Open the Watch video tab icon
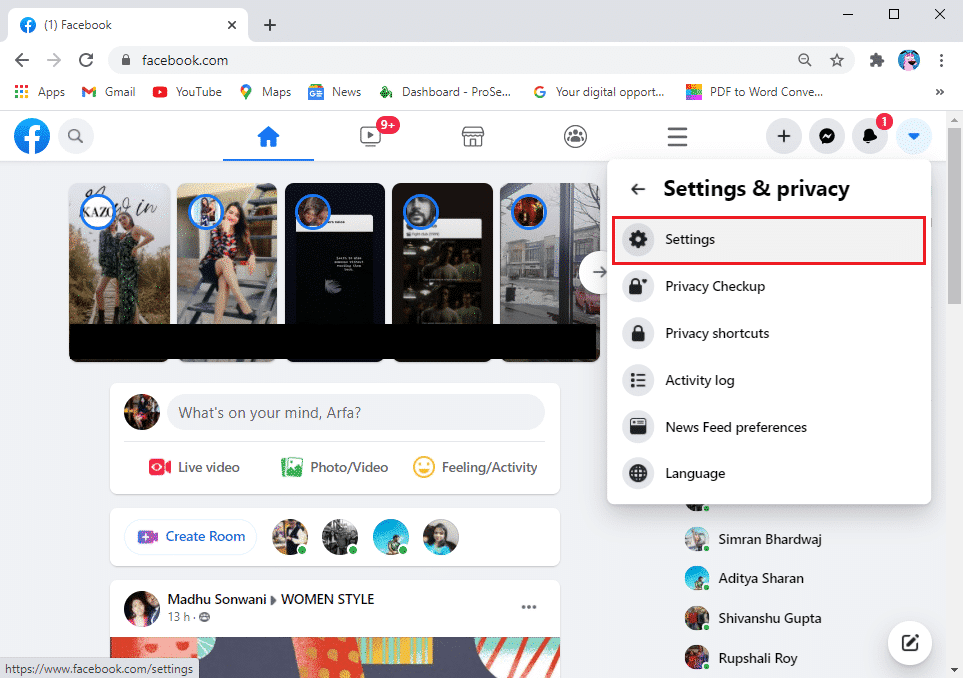Viewport: 963px width, 678px height. pos(371,137)
